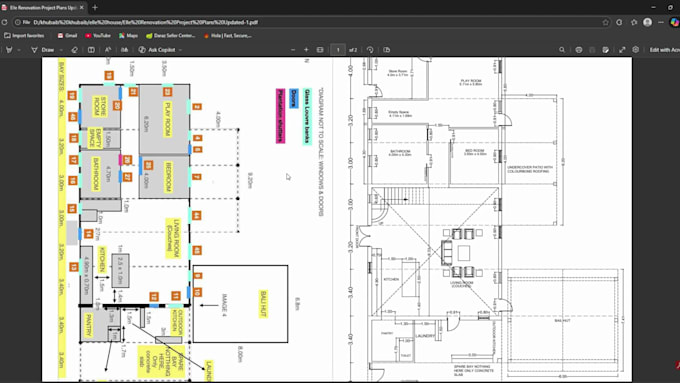Click the IMAGE 4 label
Image resolution: width=680 pixels, height=383 pixels.
pos(225,304)
